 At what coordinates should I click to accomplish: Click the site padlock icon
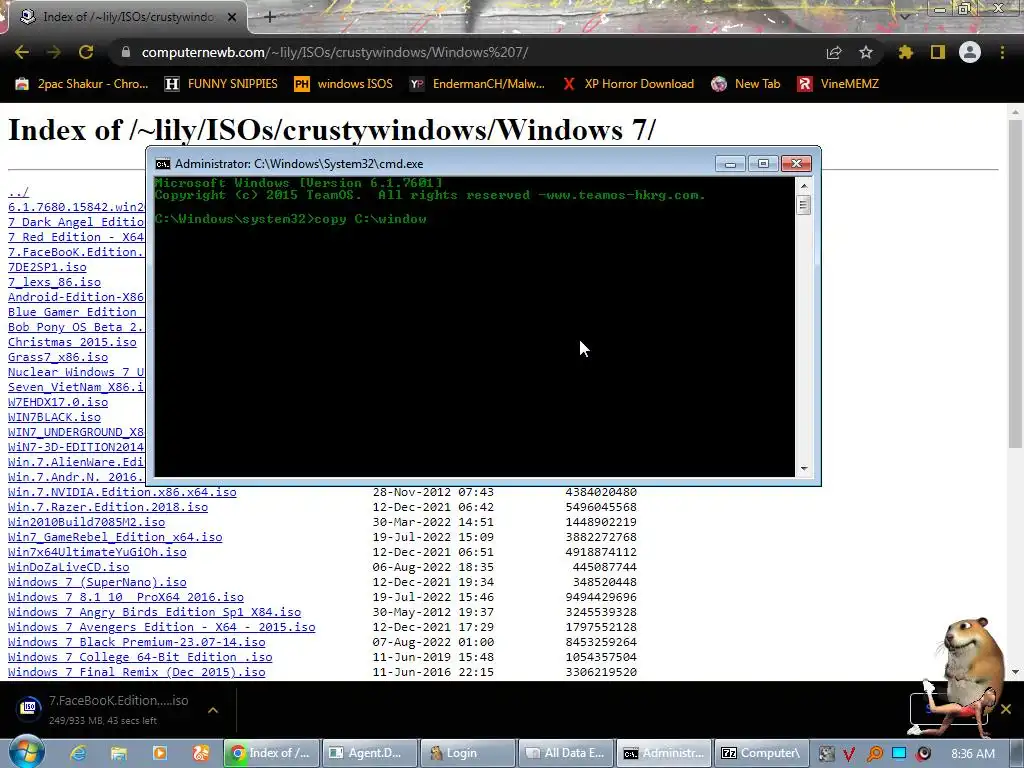coord(126,52)
